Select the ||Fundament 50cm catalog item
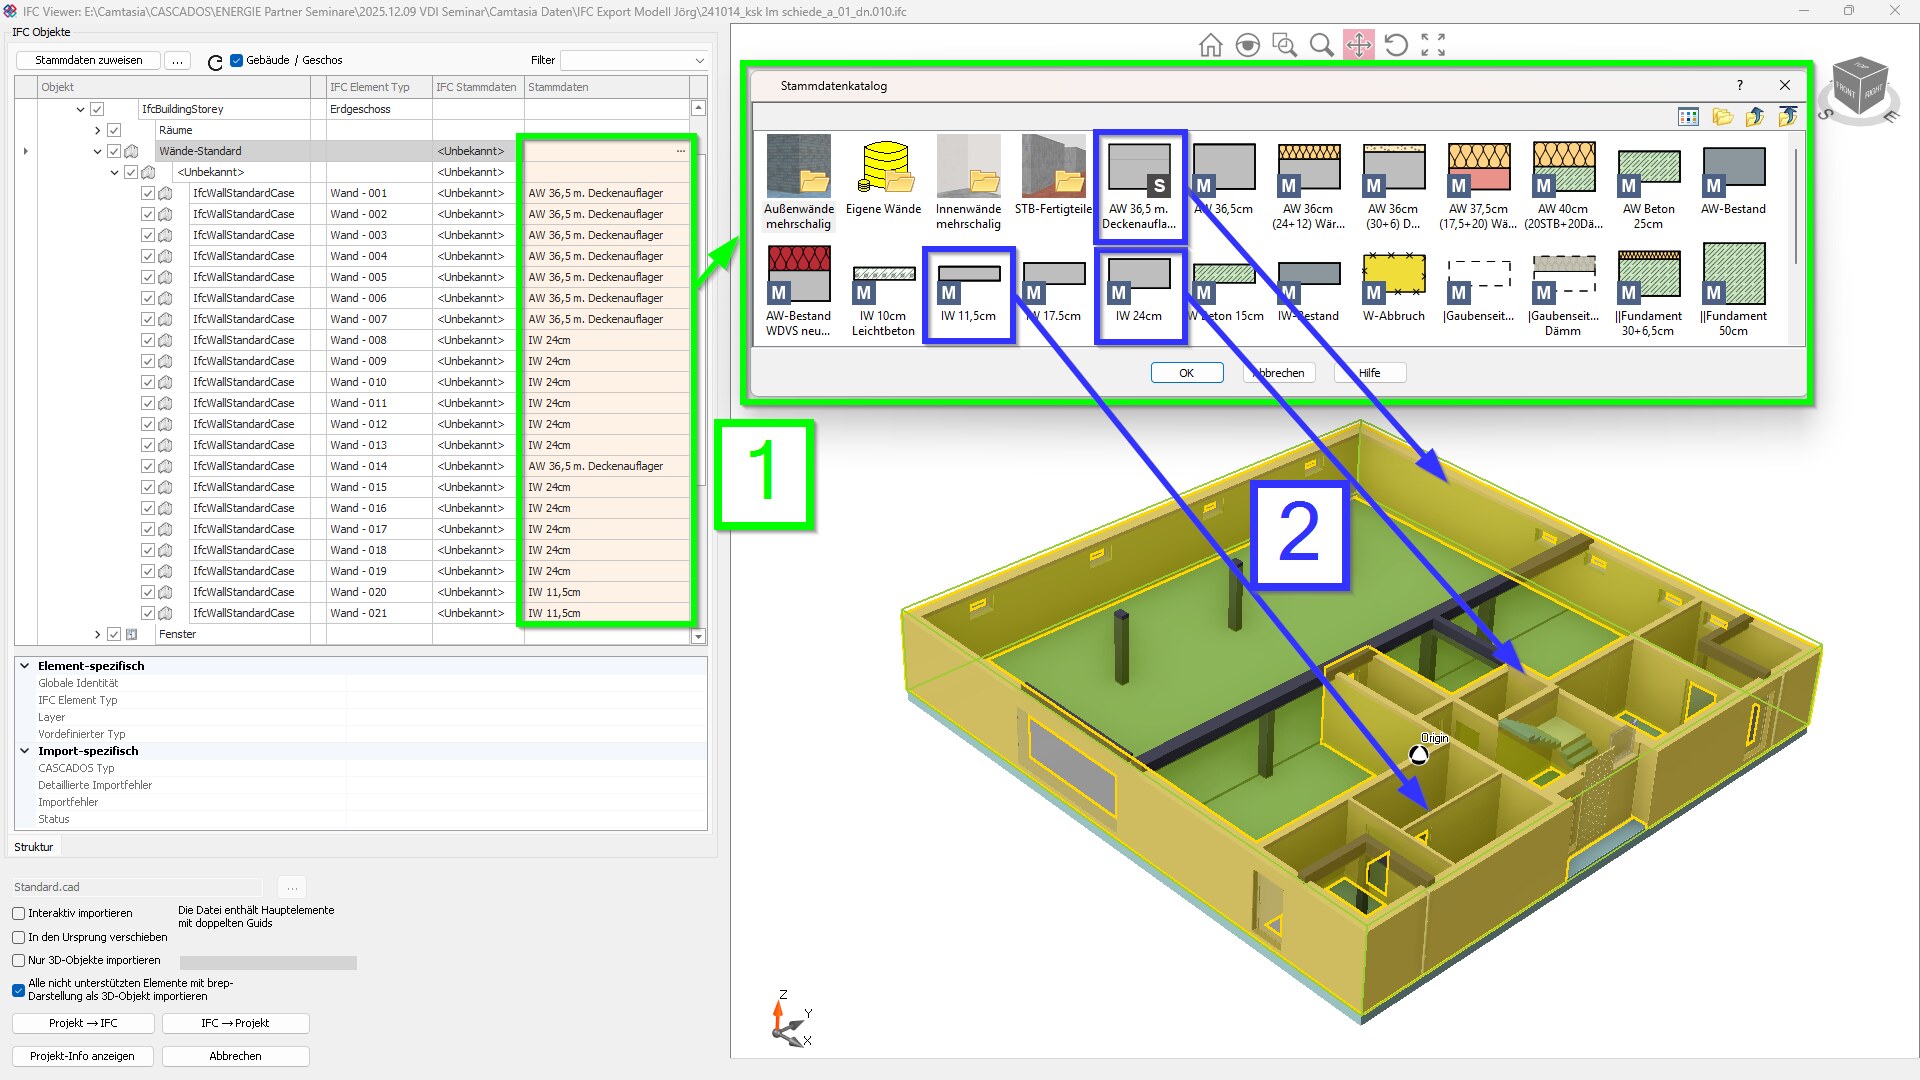 [1733, 291]
